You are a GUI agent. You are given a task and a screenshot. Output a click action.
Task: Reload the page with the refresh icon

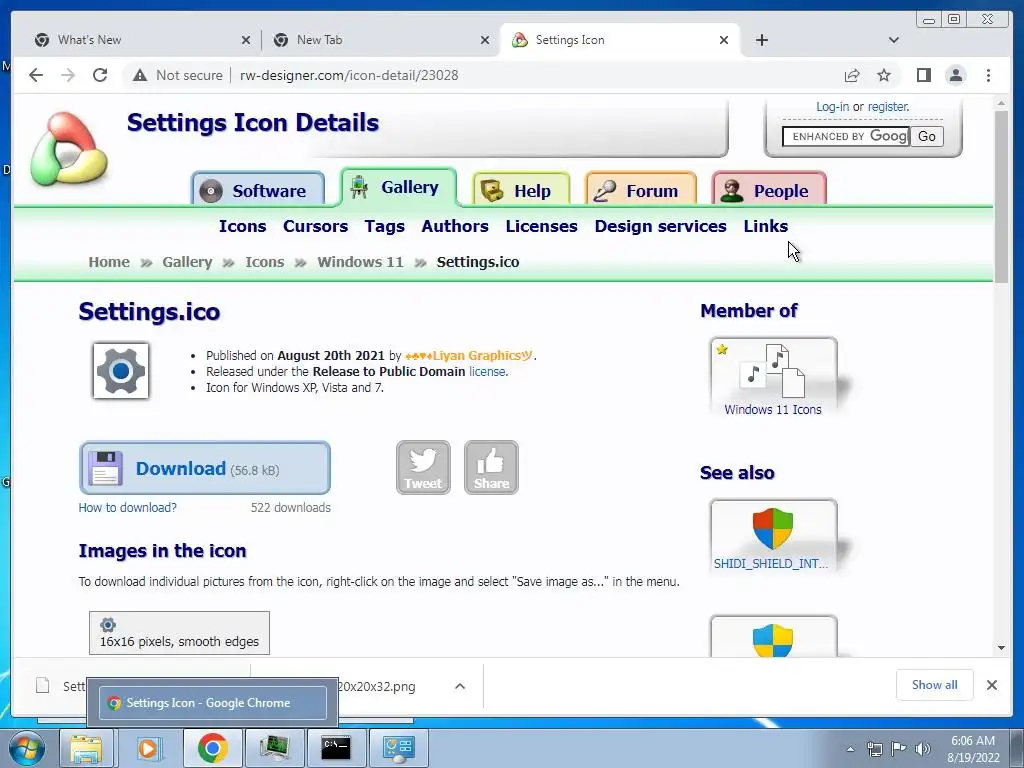pos(100,75)
